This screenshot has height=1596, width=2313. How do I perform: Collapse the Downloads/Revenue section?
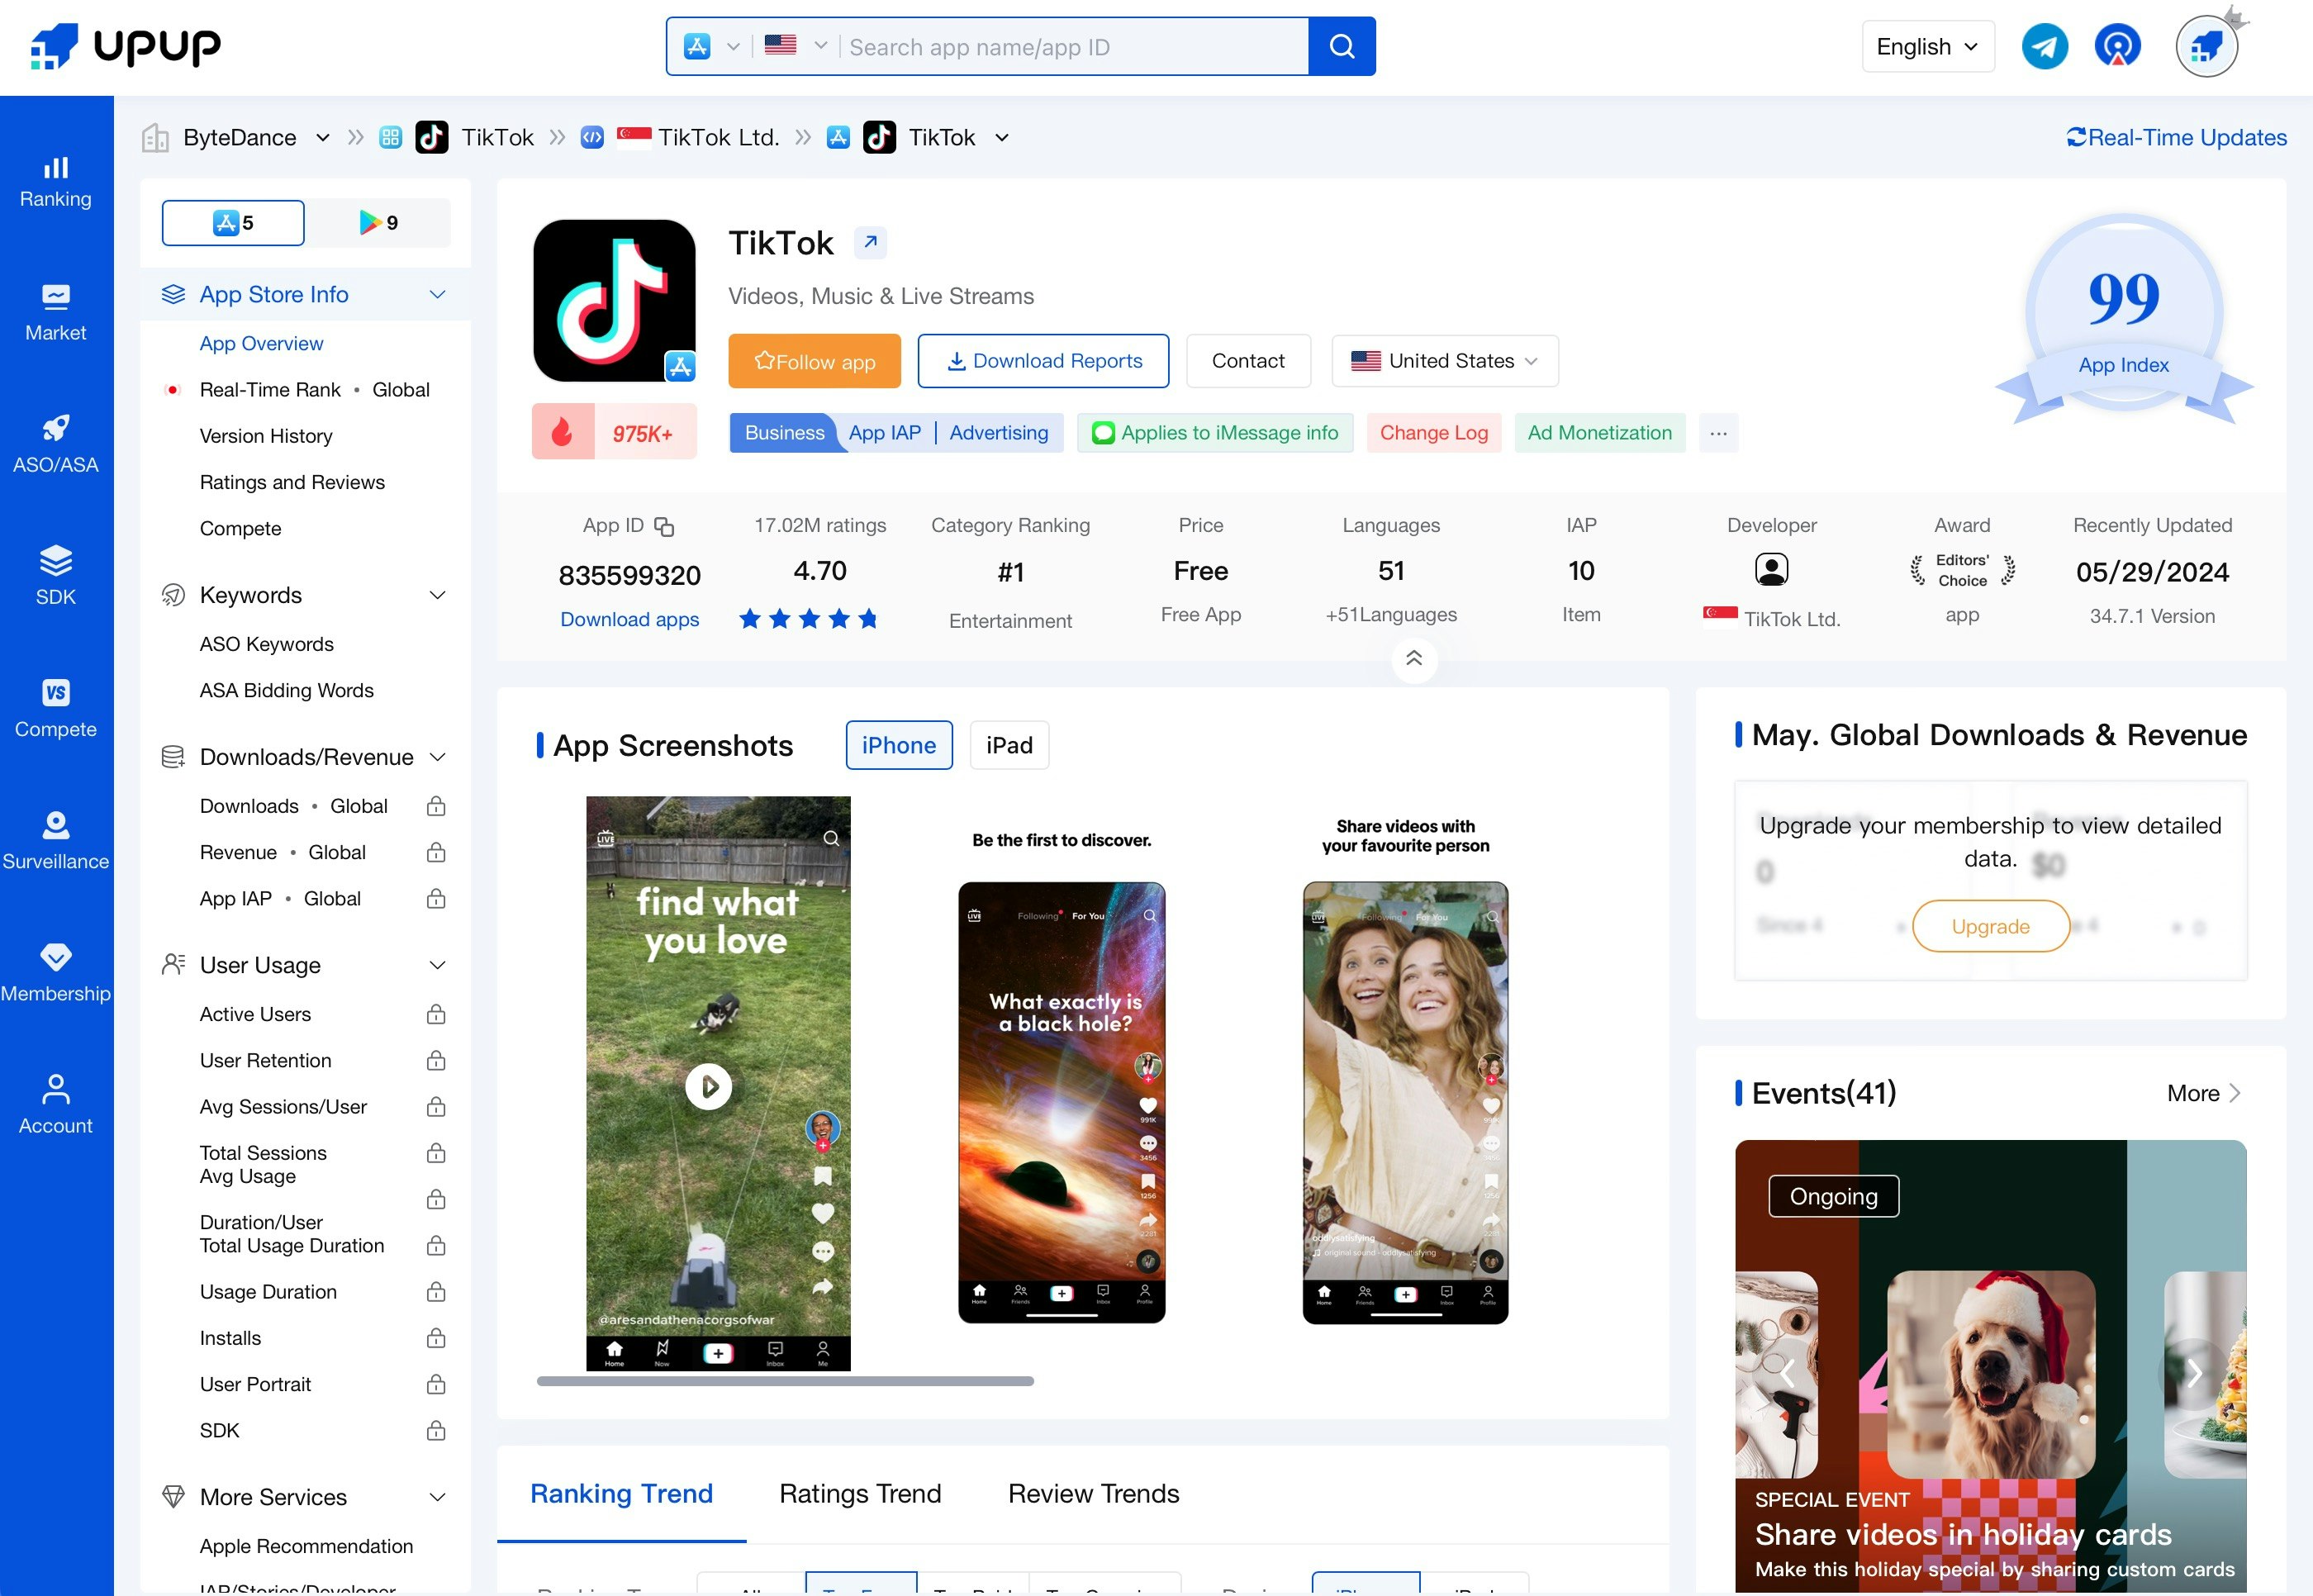coord(437,757)
